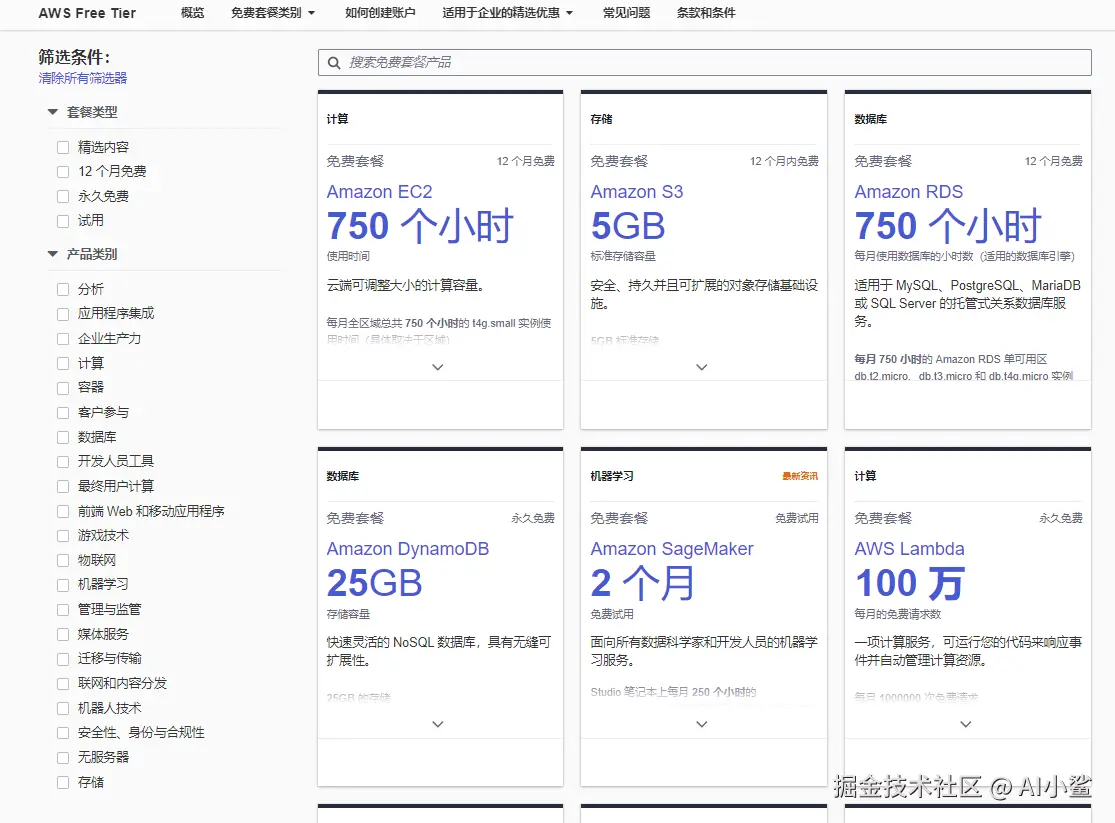
Task: Click the AWS Free Tier heading
Action: coord(87,13)
